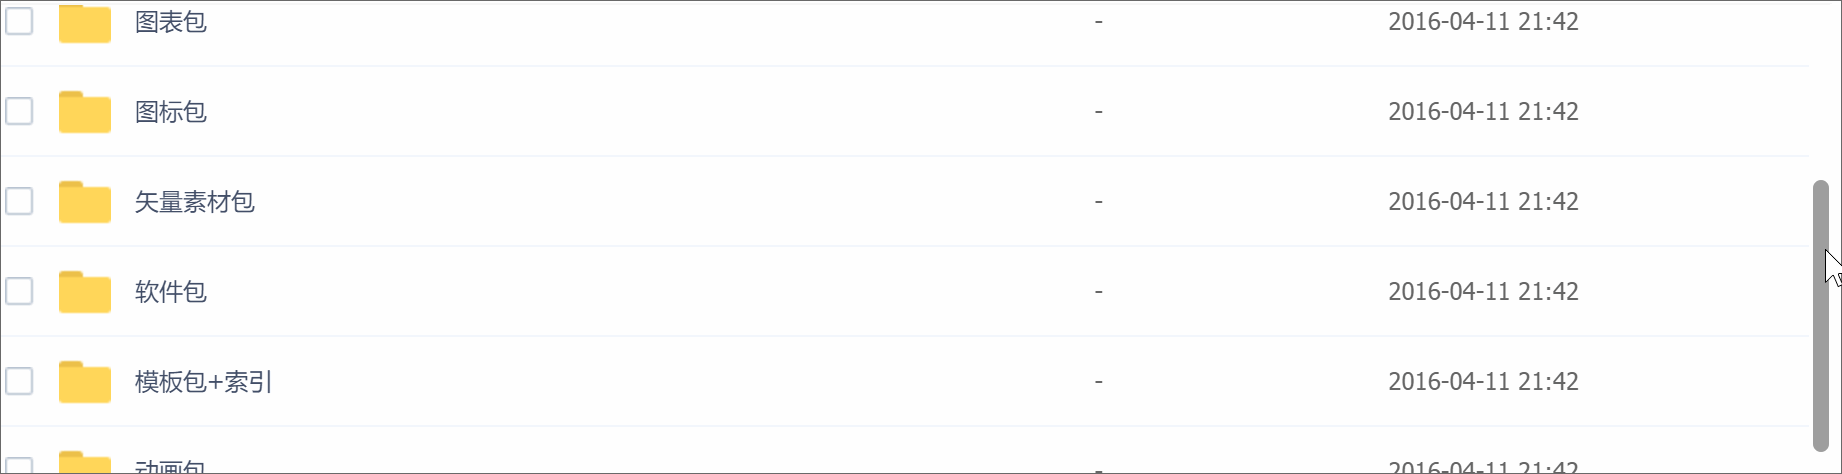Image resolution: width=1842 pixels, height=474 pixels.
Task: Click the vertical scrollbar thumb
Action: (x=1820, y=316)
